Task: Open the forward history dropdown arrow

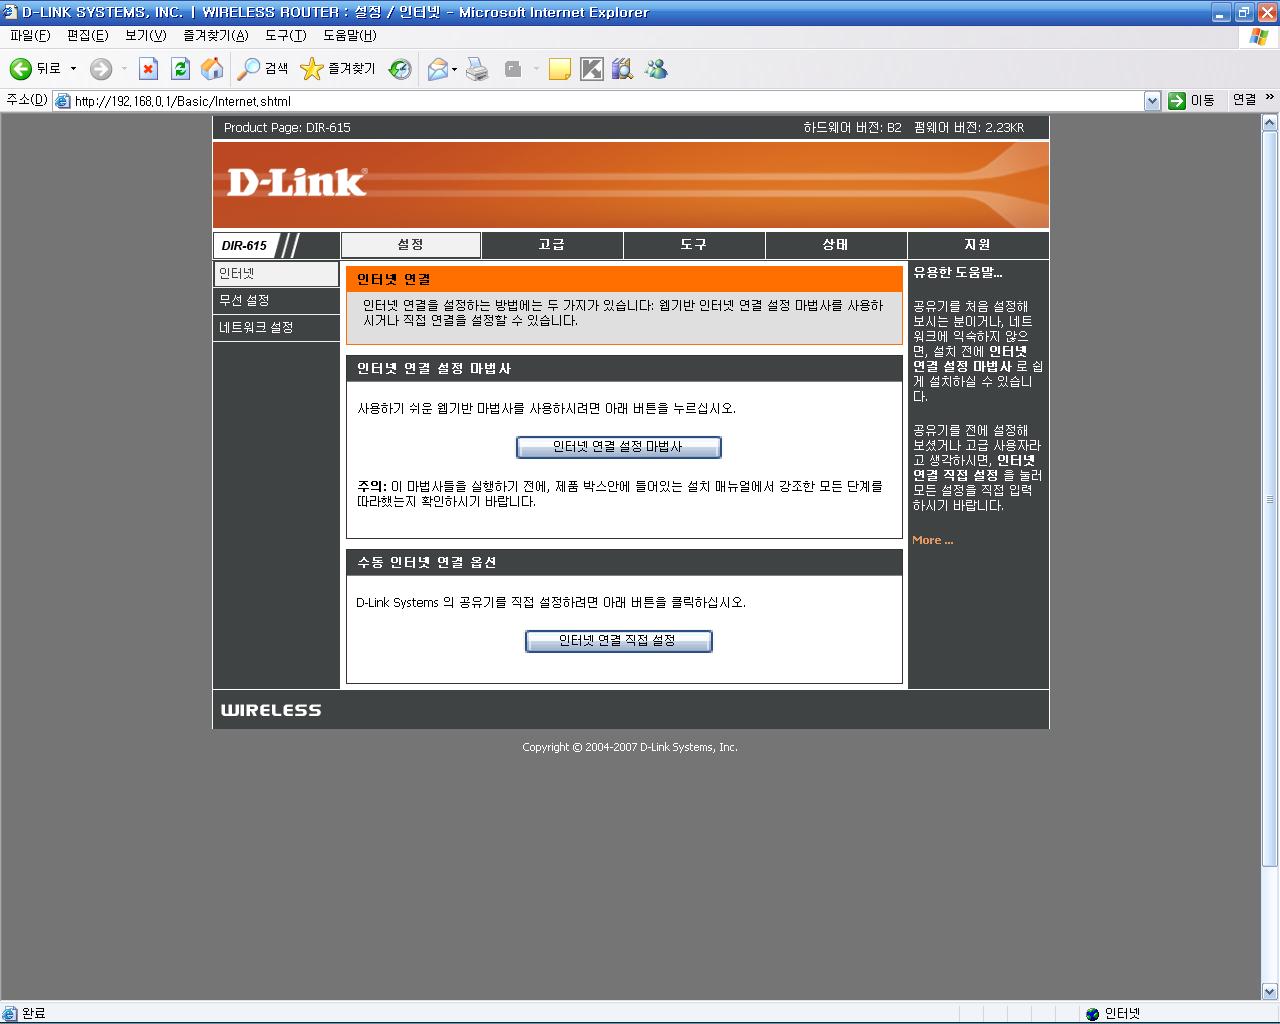Action: 124,69
